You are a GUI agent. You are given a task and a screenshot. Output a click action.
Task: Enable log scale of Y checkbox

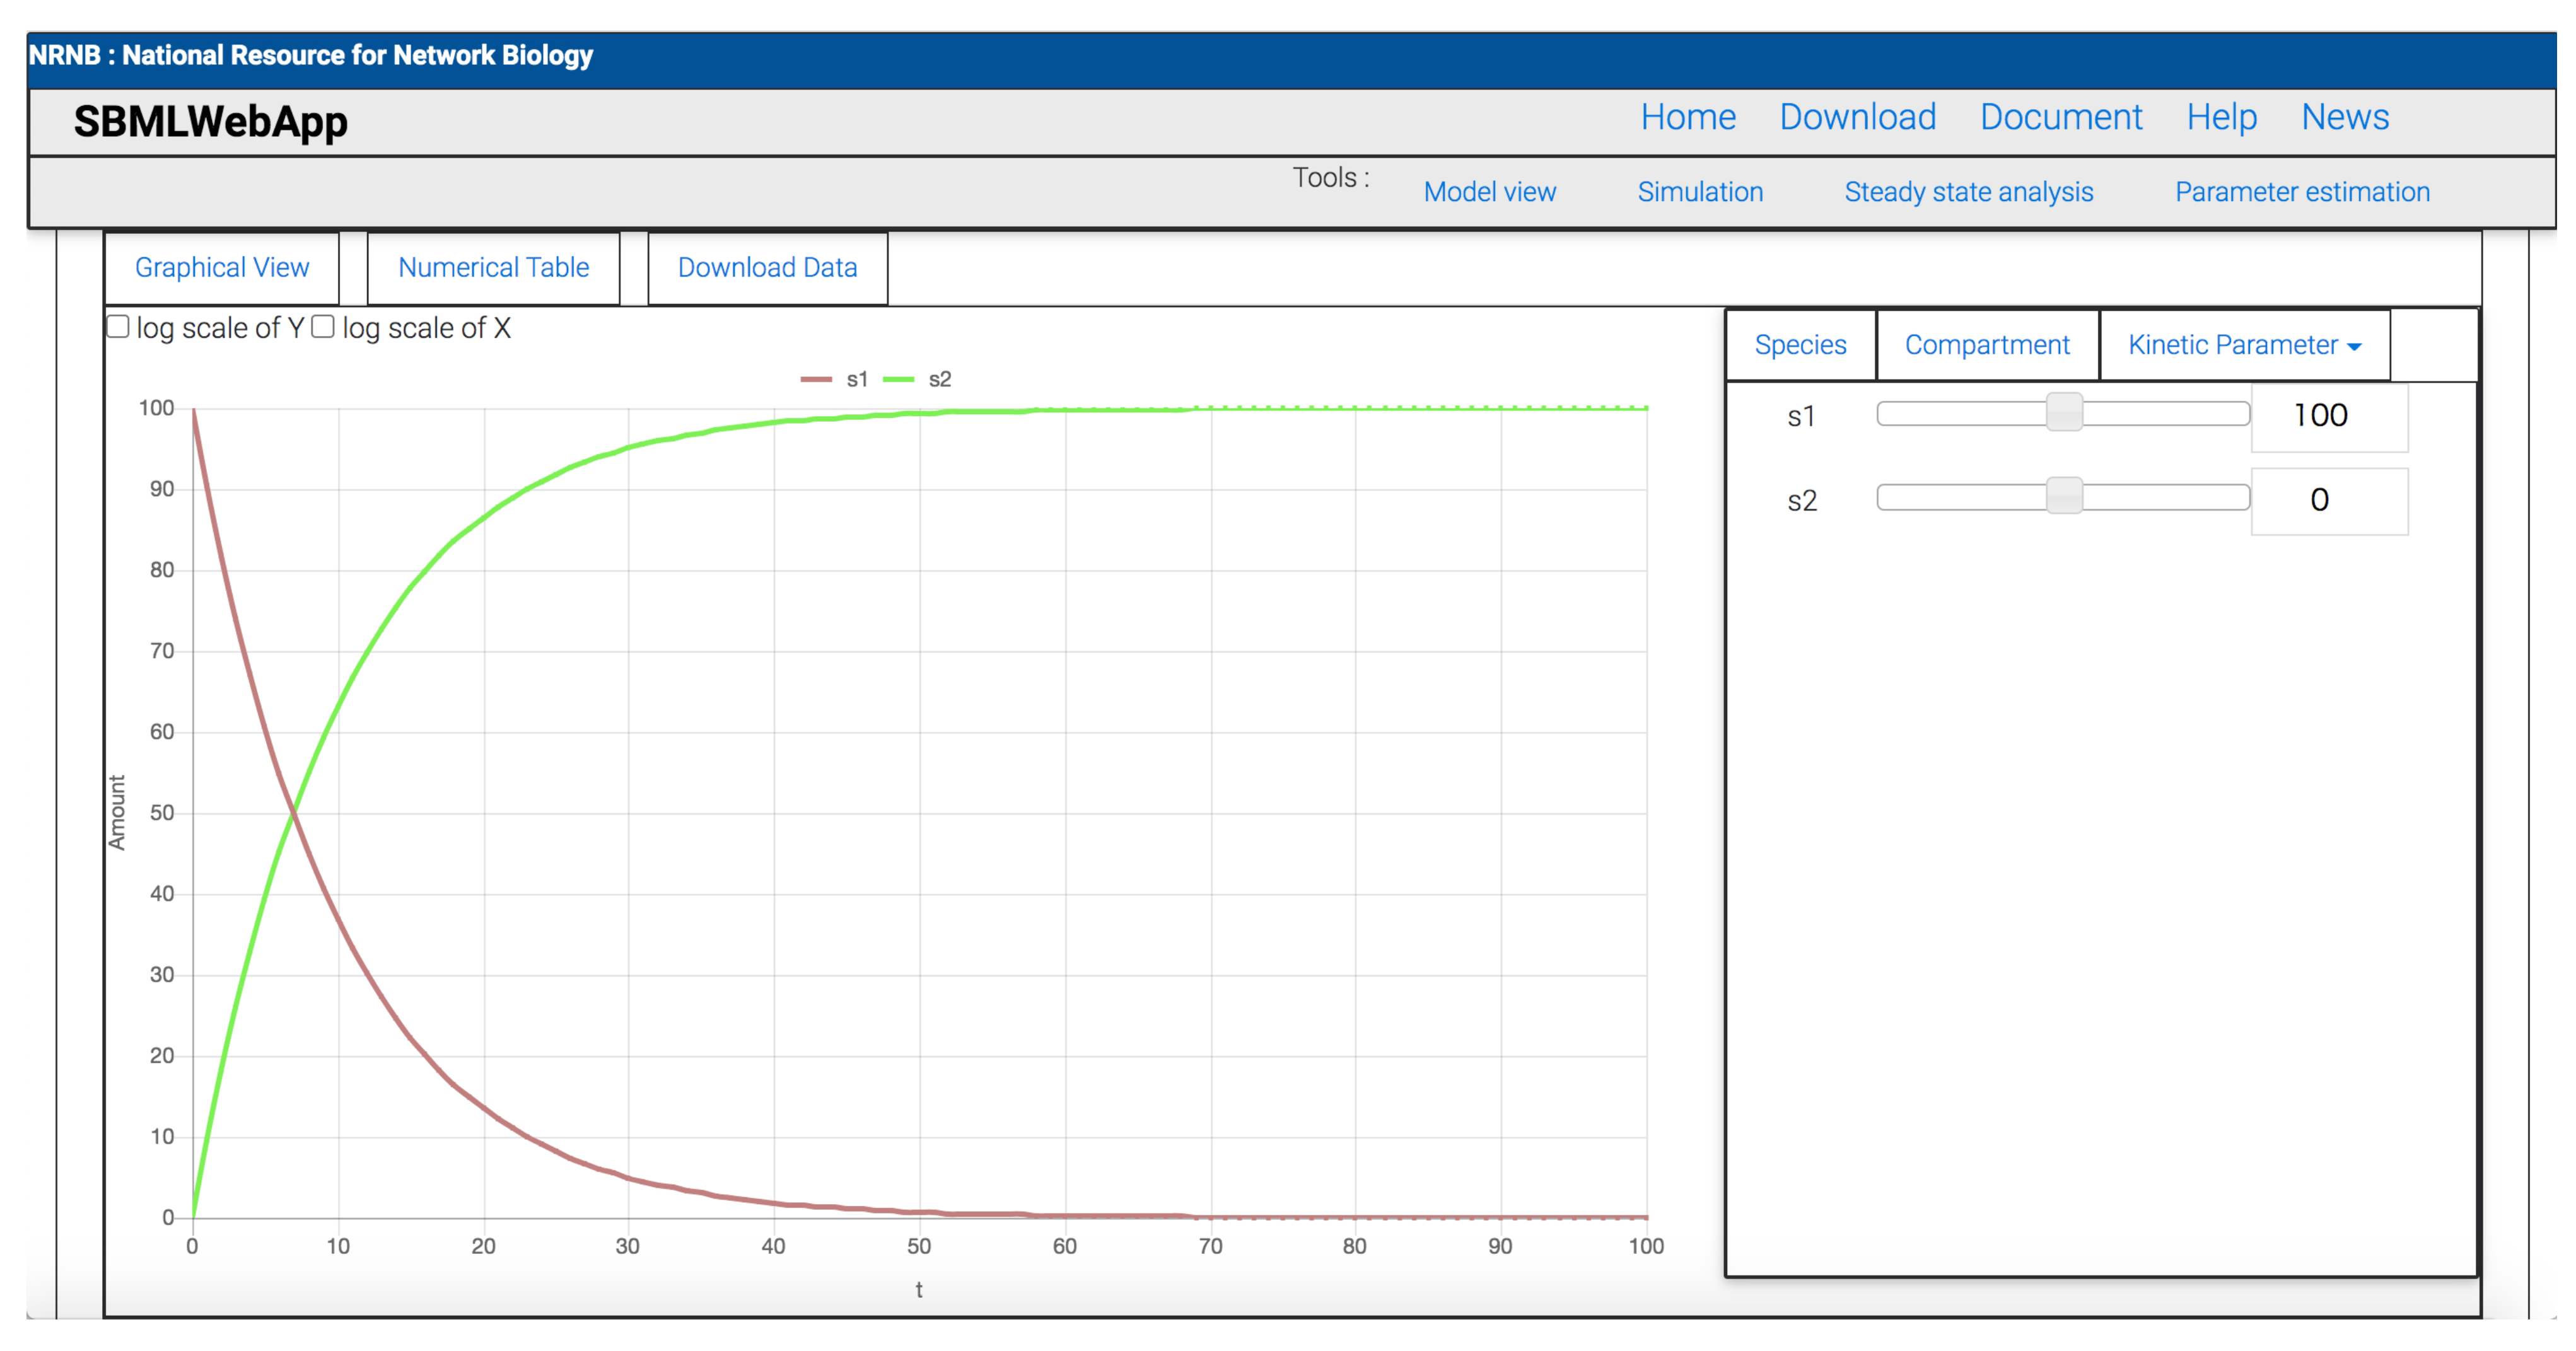(118, 327)
